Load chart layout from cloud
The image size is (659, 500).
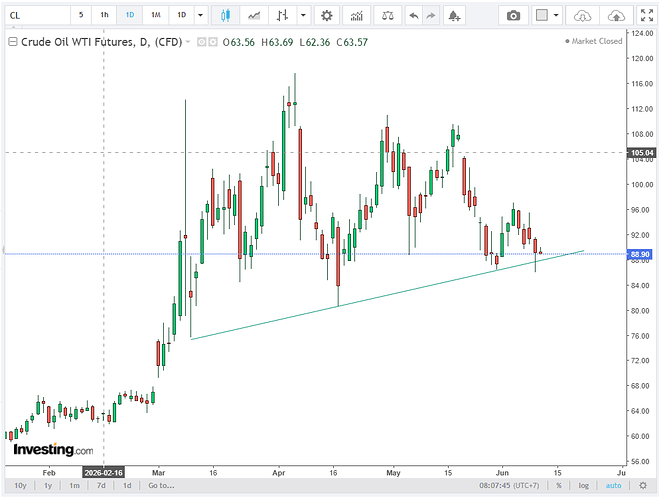(x=582, y=16)
